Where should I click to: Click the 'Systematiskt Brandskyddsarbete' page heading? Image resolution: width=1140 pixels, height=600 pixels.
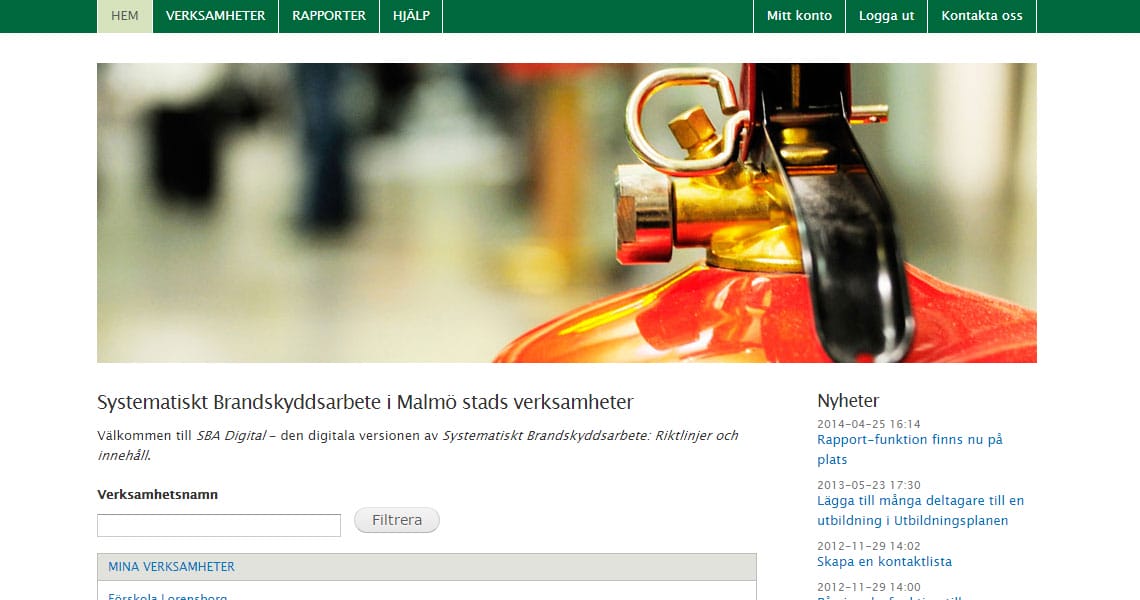pyautogui.click(x=365, y=402)
